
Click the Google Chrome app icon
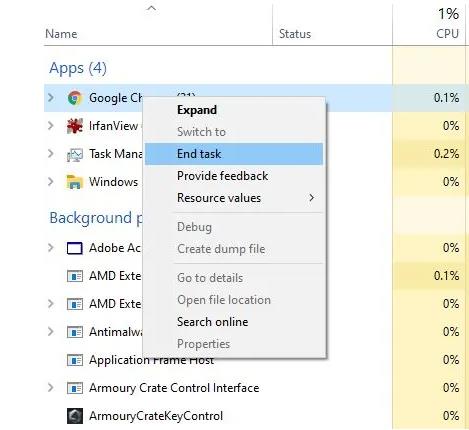coord(75,98)
